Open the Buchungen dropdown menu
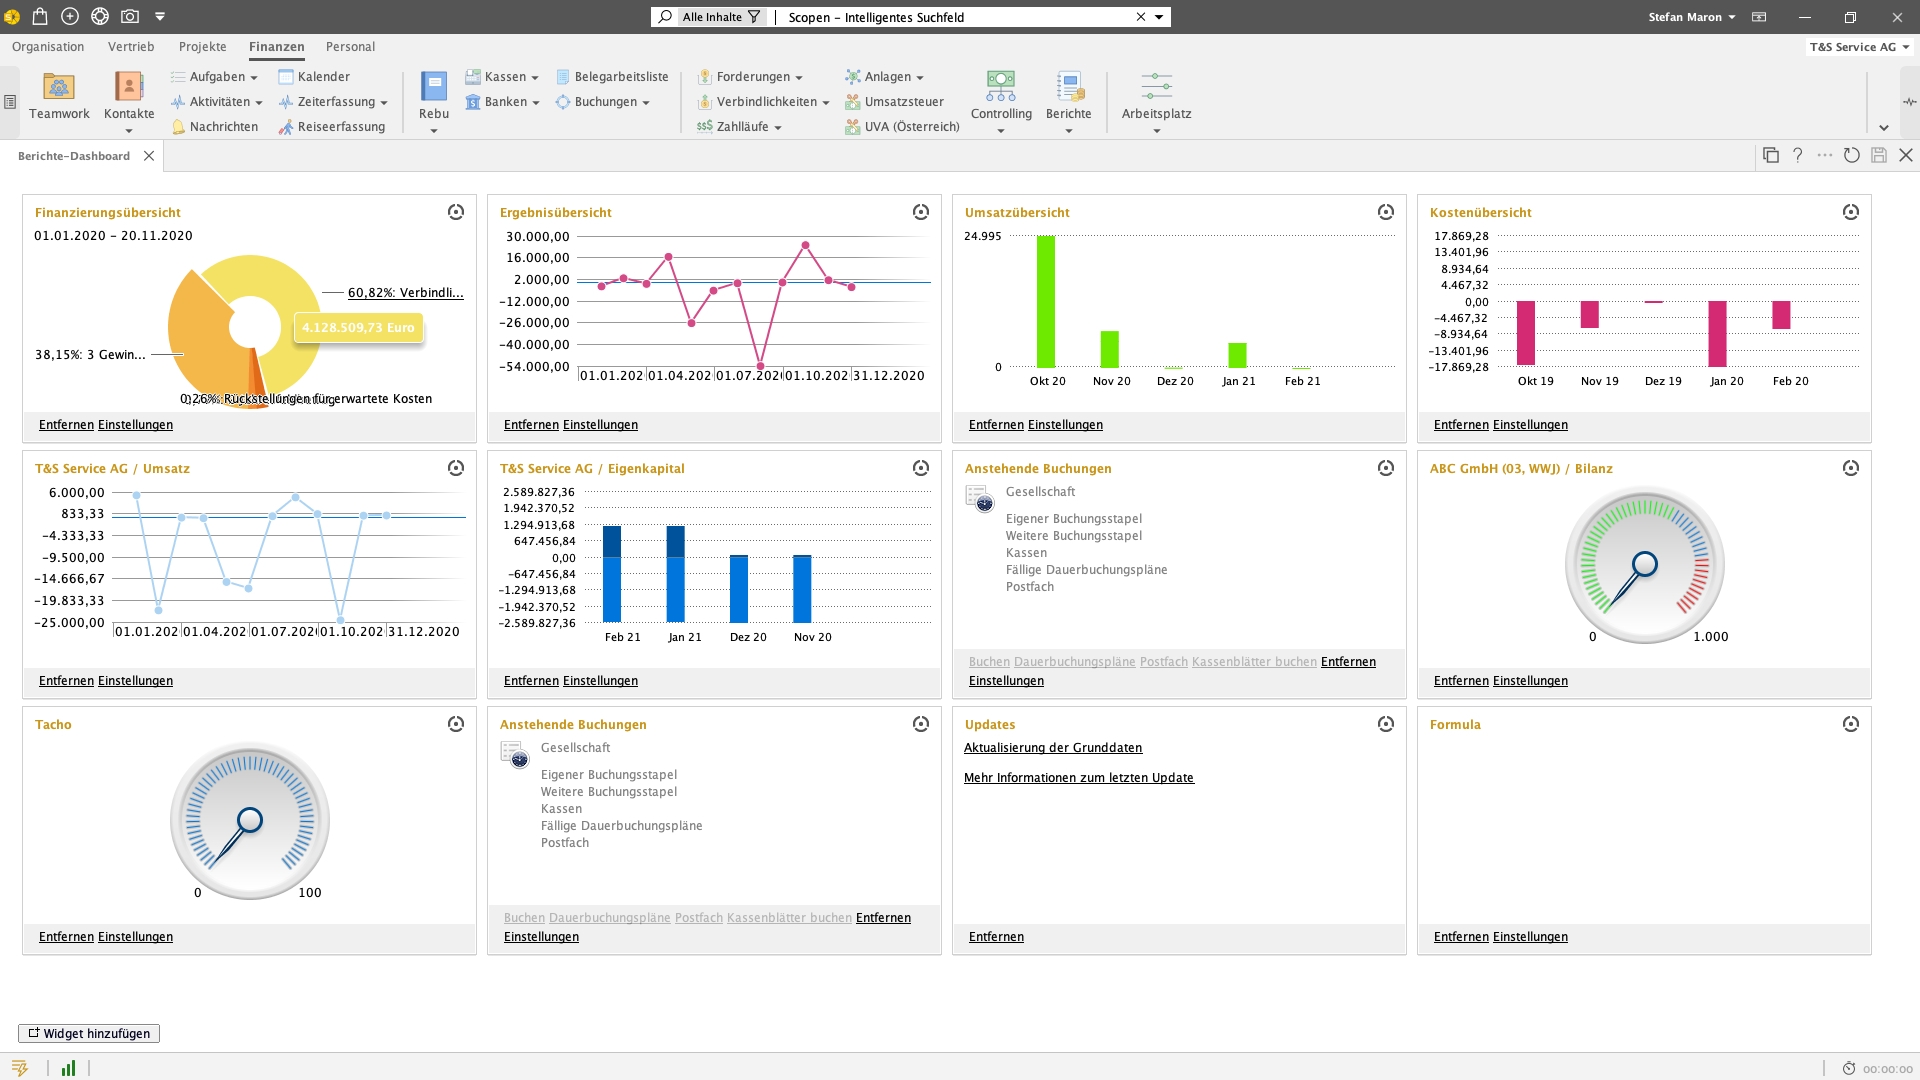Image resolution: width=1920 pixels, height=1080 pixels. coord(646,103)
